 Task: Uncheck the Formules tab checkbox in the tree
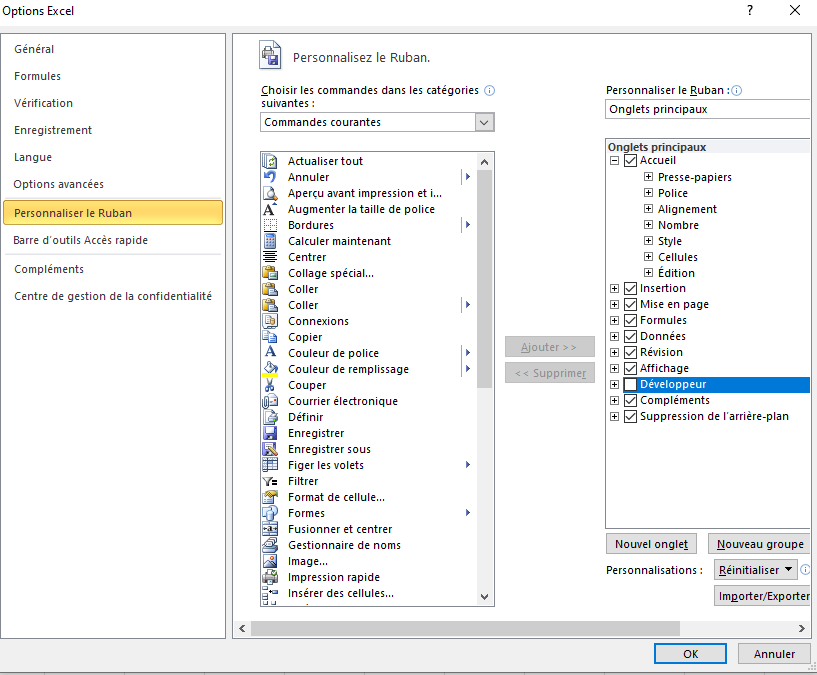[x=630, y=321]
